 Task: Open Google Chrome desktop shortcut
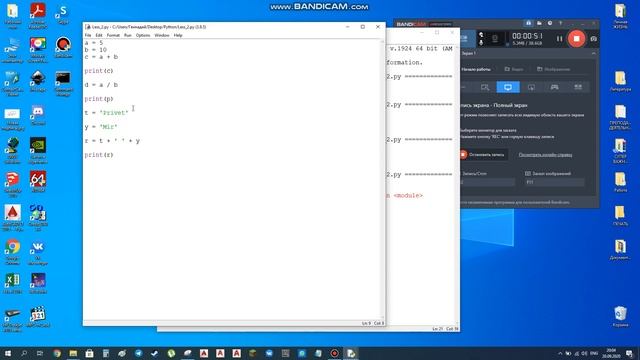coord(13,252)
